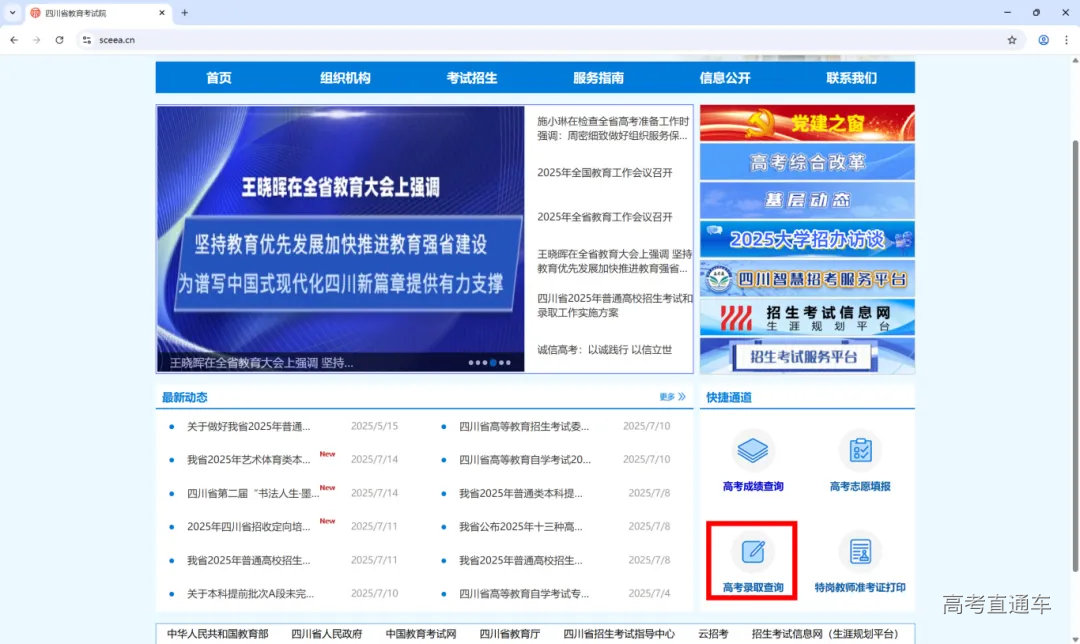Open Chrome three-dot menu
The image size is (1080, 644).
pos(1066,40)
